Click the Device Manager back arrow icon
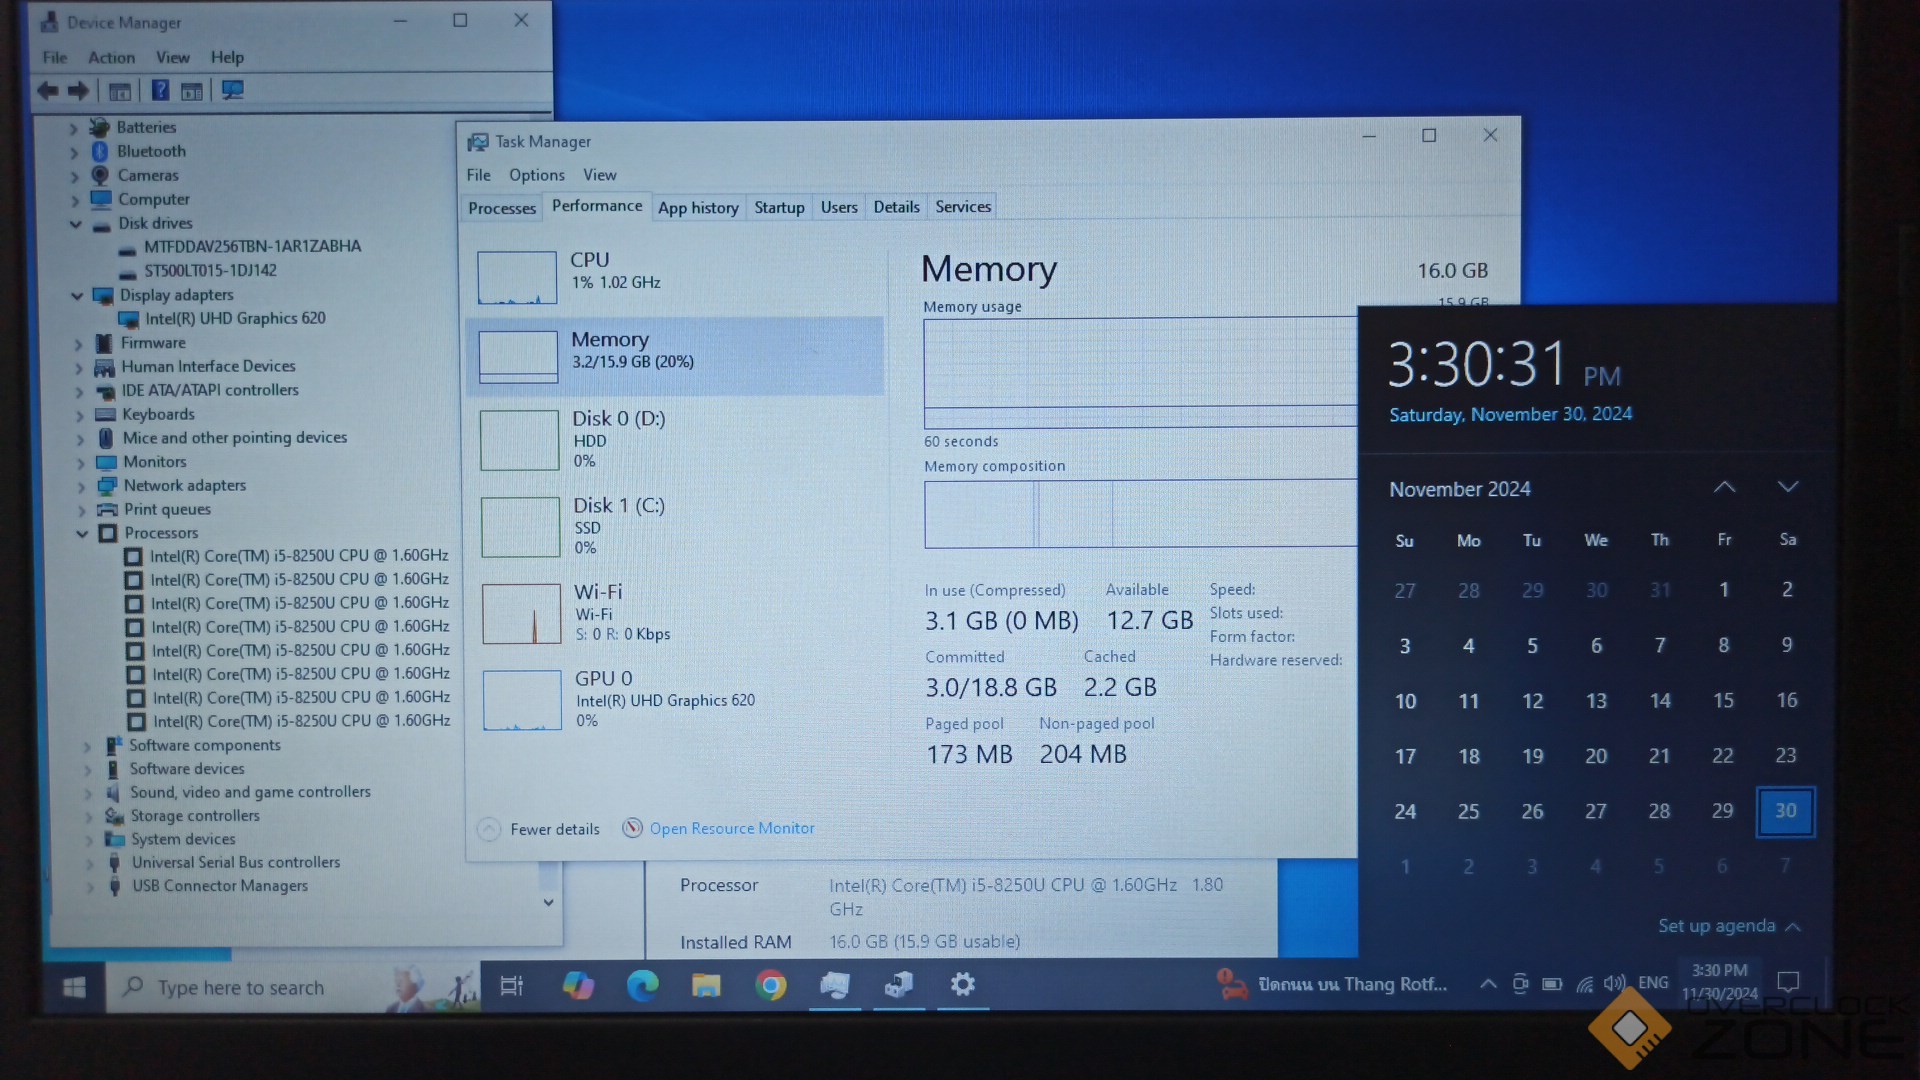 [47, 91]
